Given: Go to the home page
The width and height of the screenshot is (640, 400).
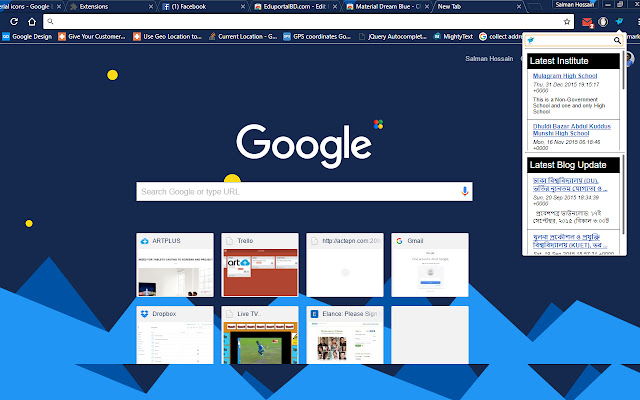Looking at the screenshot, I should click(x=32, y=22).
